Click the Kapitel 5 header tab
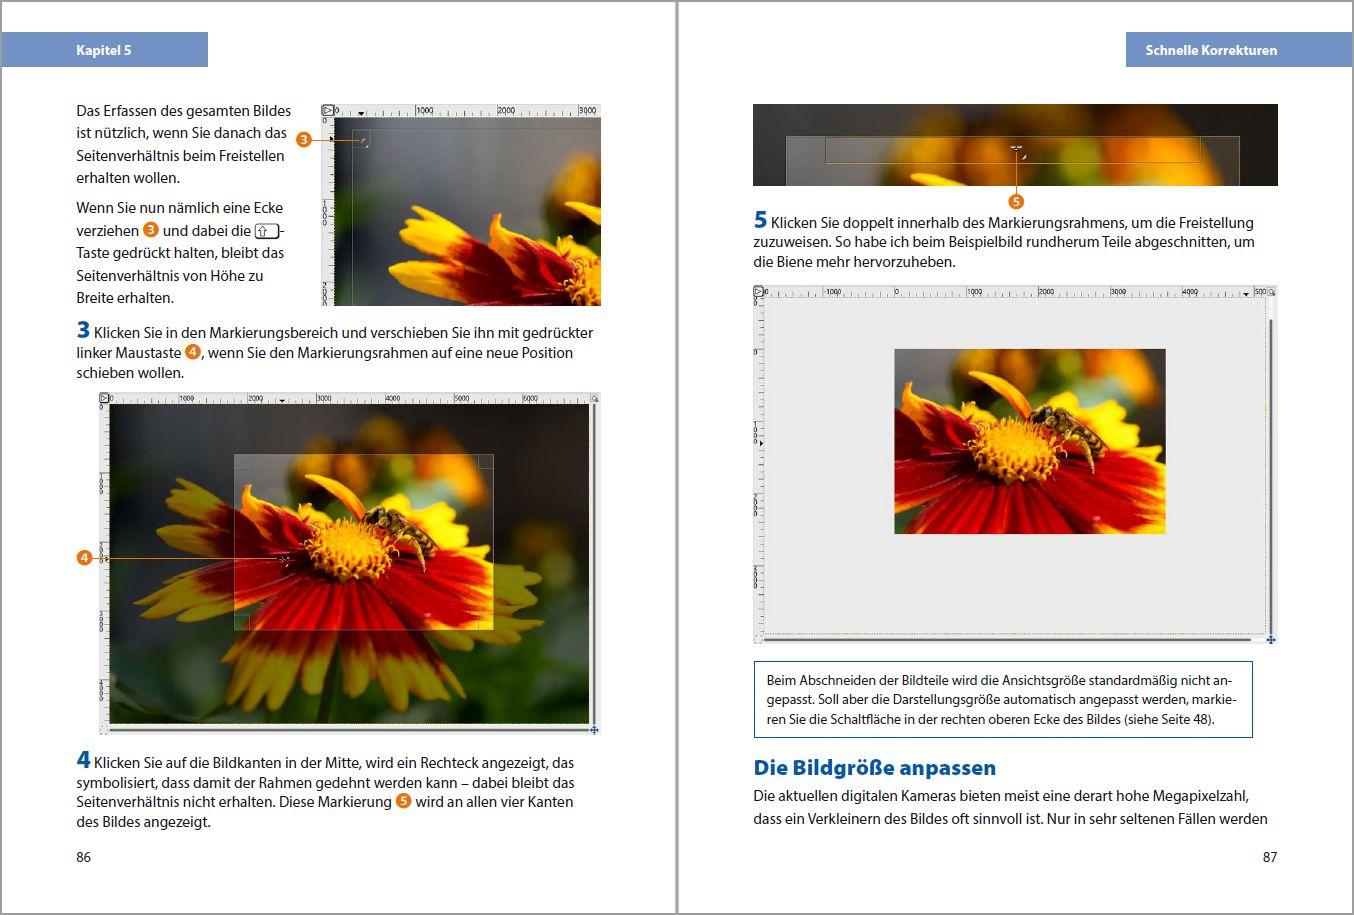 (104, 50)
